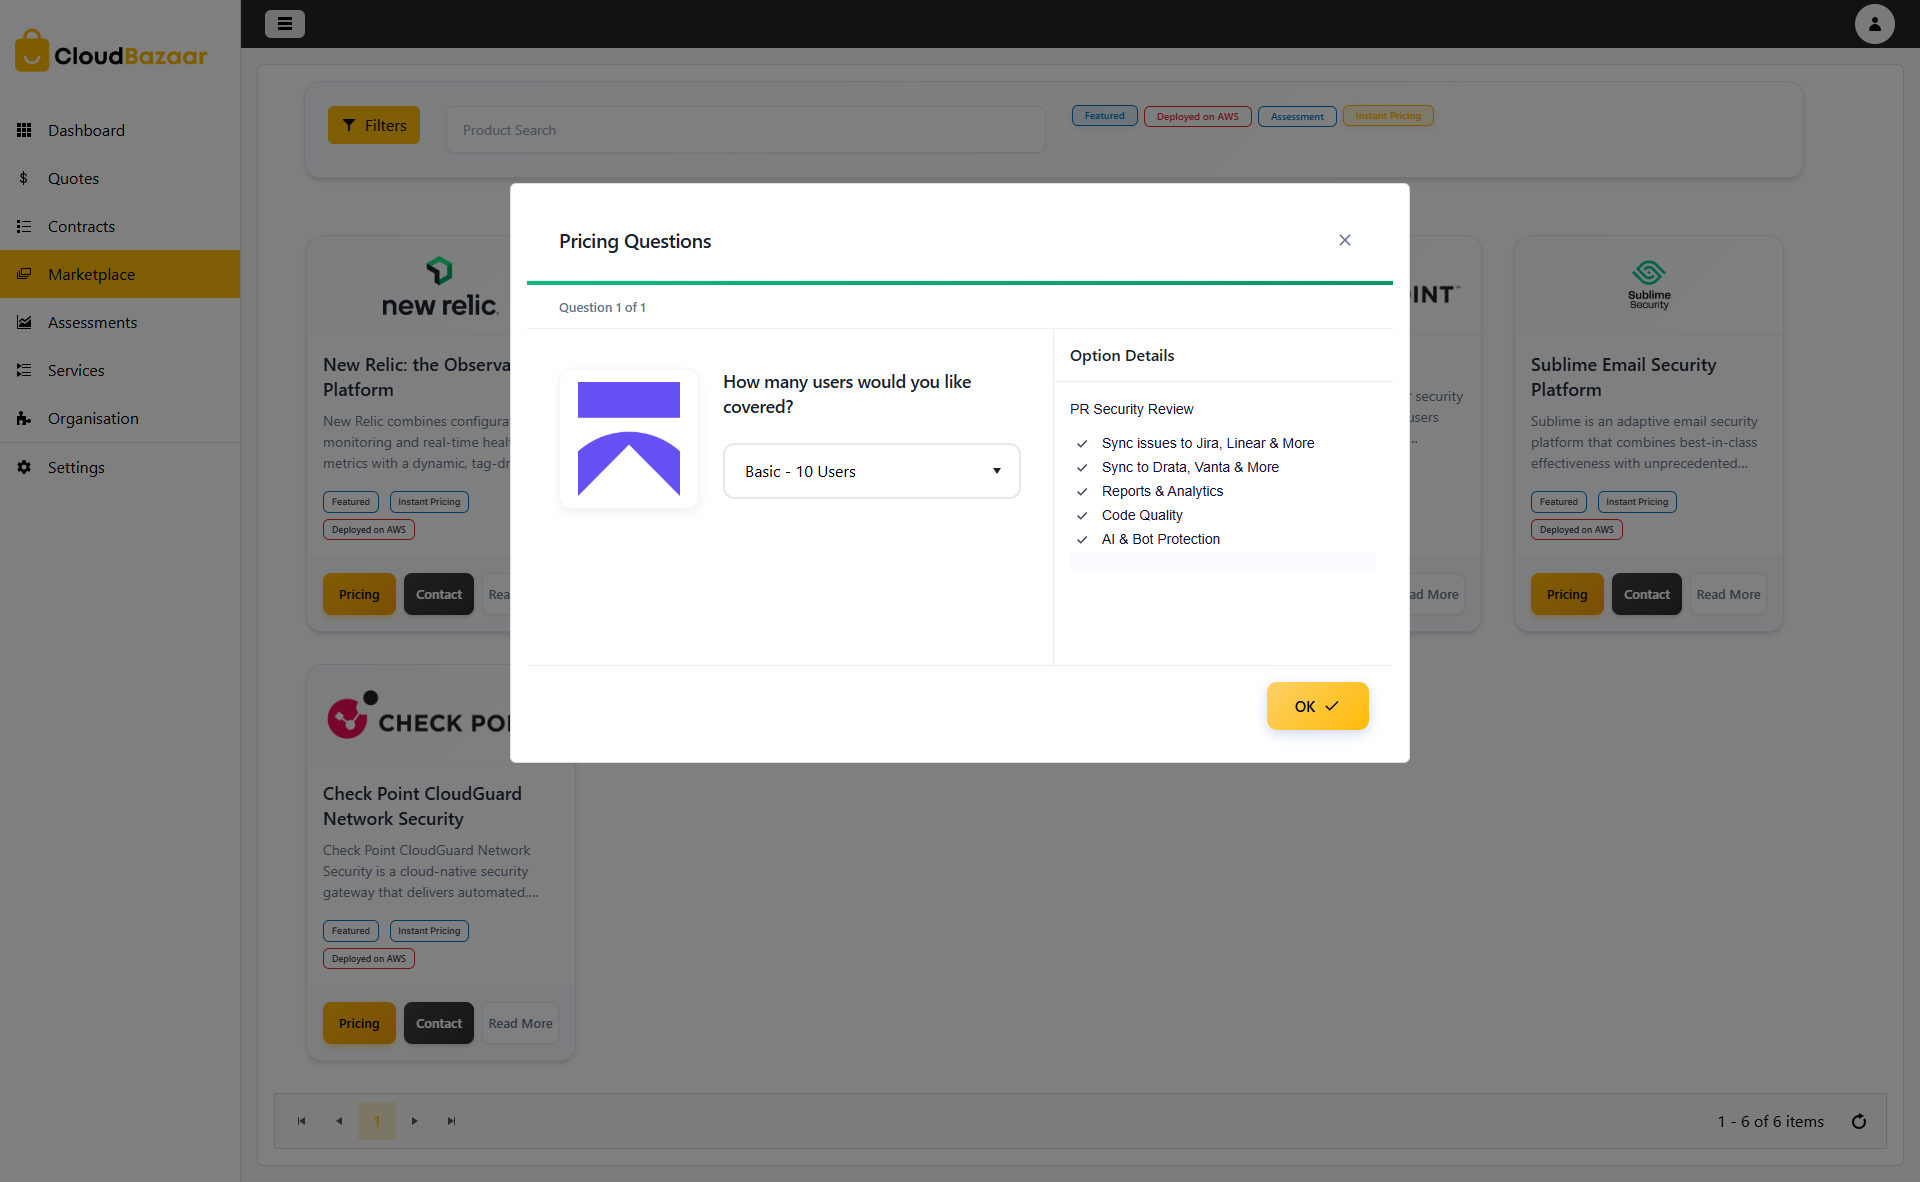Click the hamburger menu toggle icon

[284, 24]
